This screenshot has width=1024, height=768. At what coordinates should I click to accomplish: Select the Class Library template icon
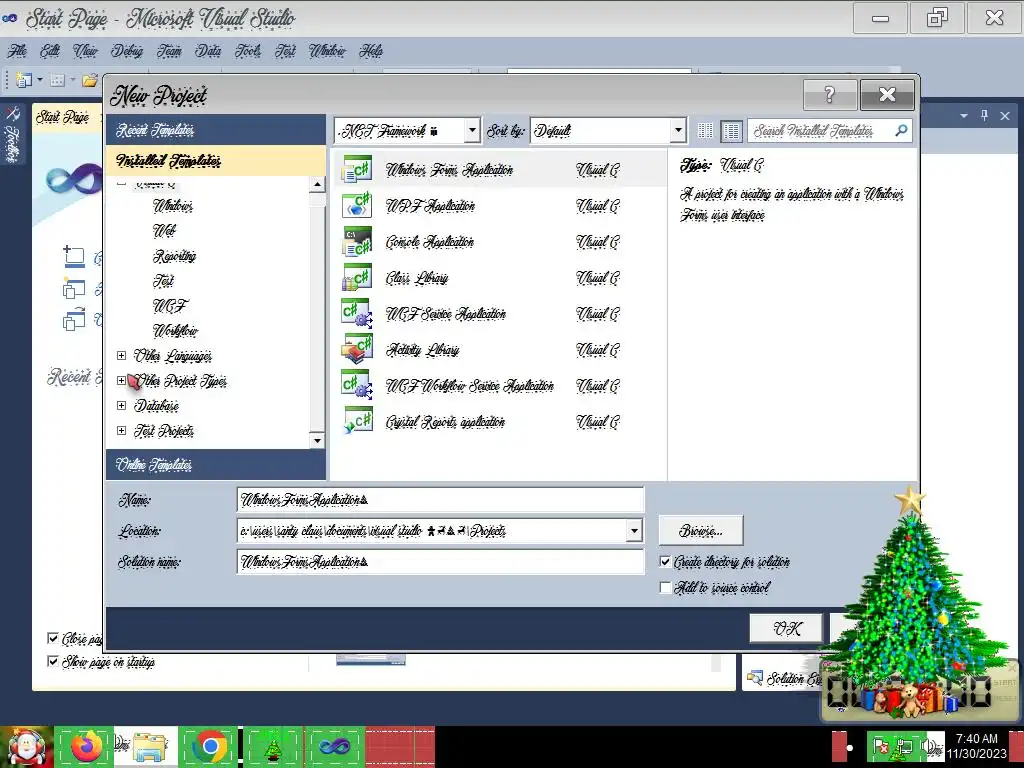[357, 278]
